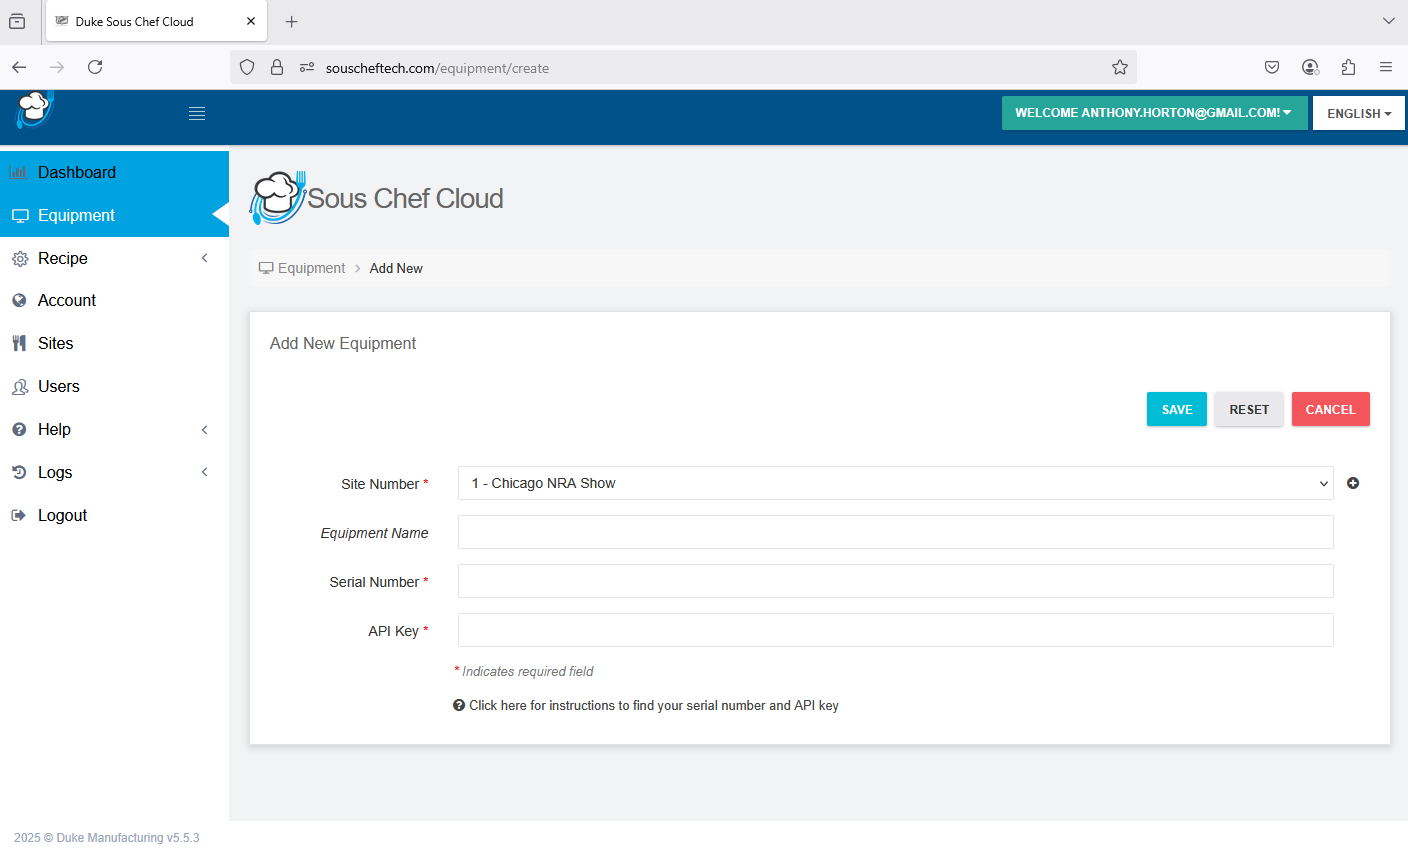Click the Logout arrow icon
Screen dimensions: 1408x861
(19, 515)
